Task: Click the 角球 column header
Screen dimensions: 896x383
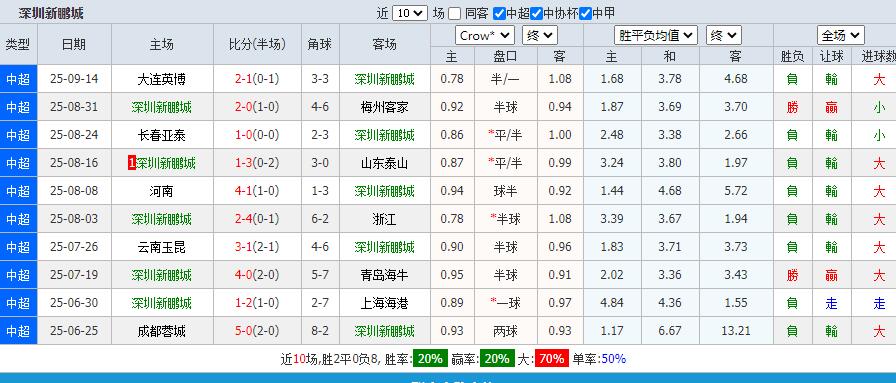Action: [320, 45]
